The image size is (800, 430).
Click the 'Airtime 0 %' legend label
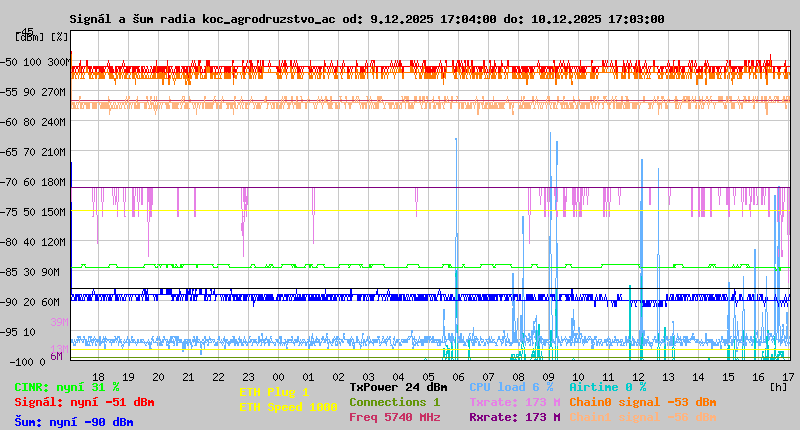[608, 388]
